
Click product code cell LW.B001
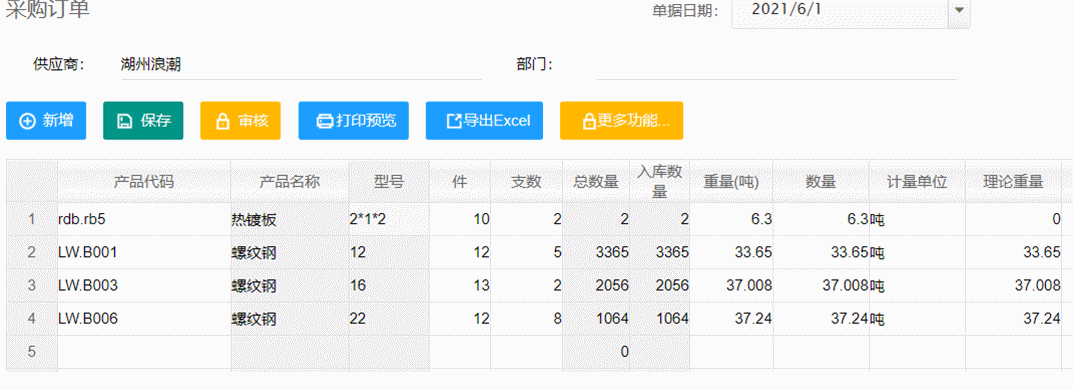click(x=144, y=252)
